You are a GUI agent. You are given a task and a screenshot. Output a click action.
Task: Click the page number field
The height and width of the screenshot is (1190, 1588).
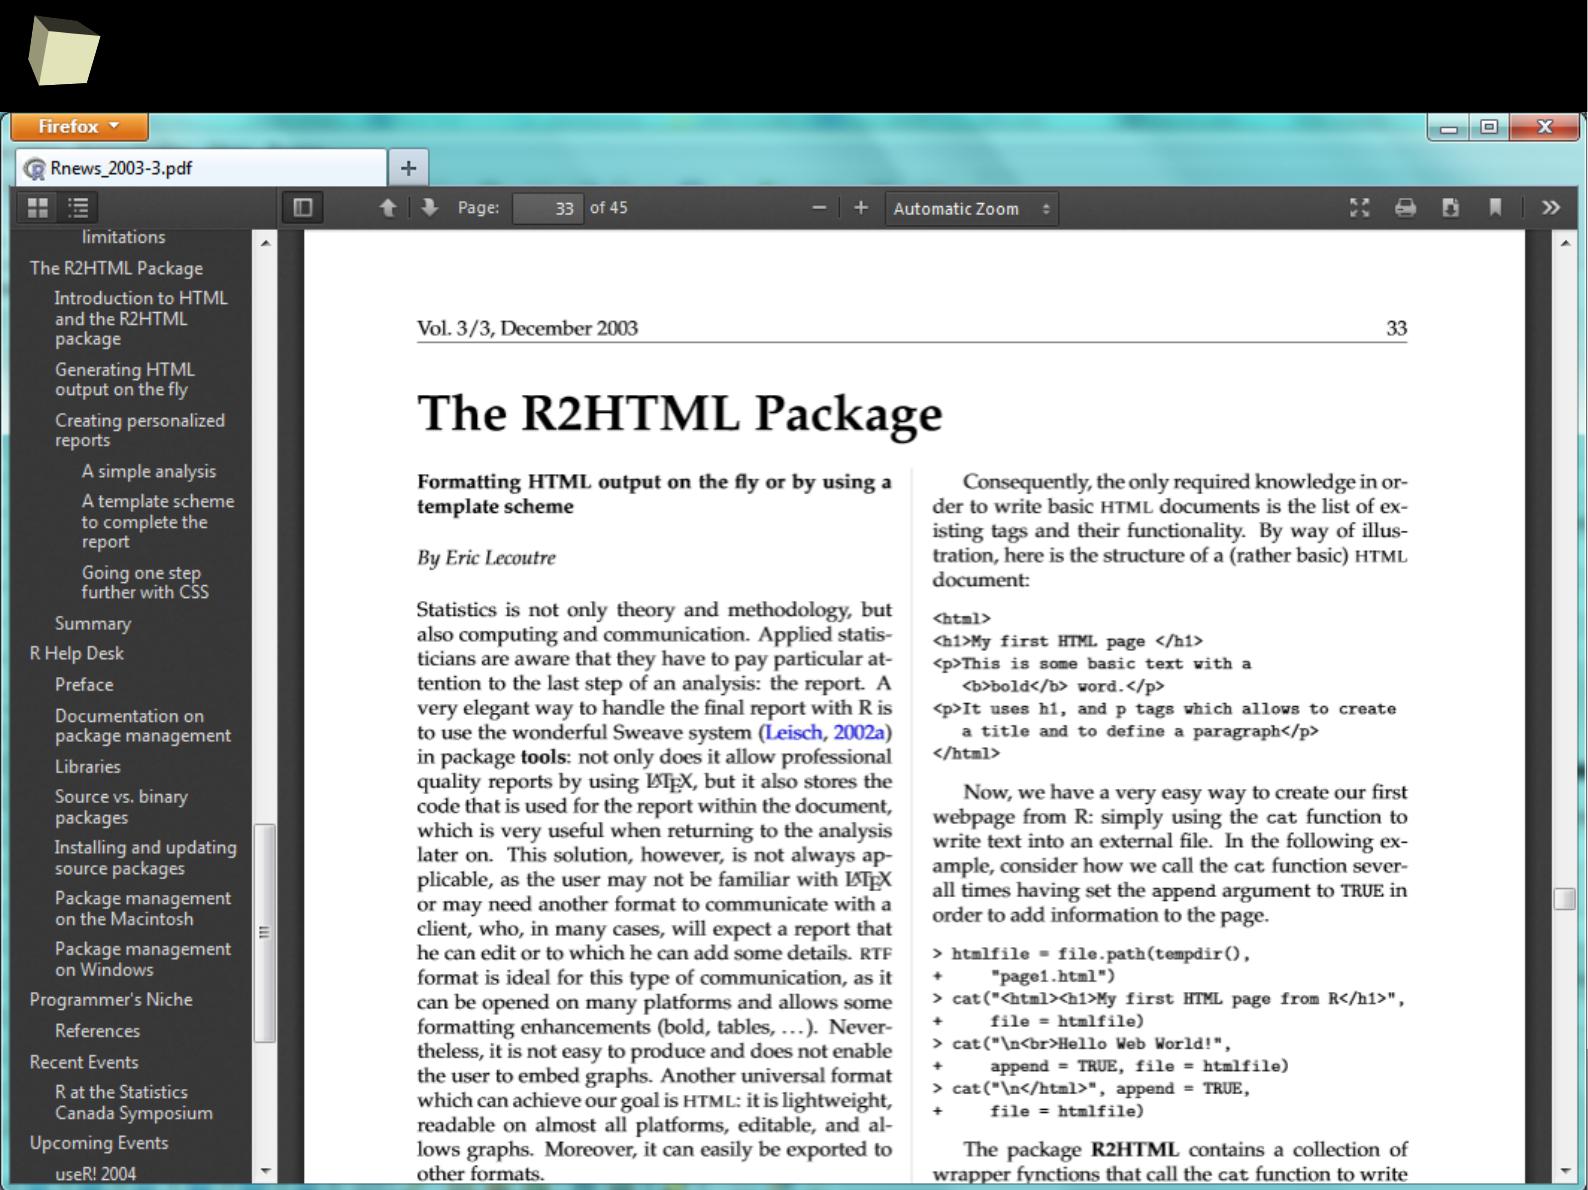(x=548, y=208)
